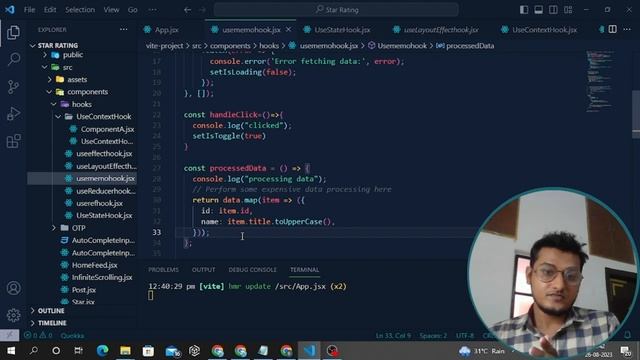Toggle bottom panel layout icon
This screenshot has width=640, height=360.
[x=539, y=9]
